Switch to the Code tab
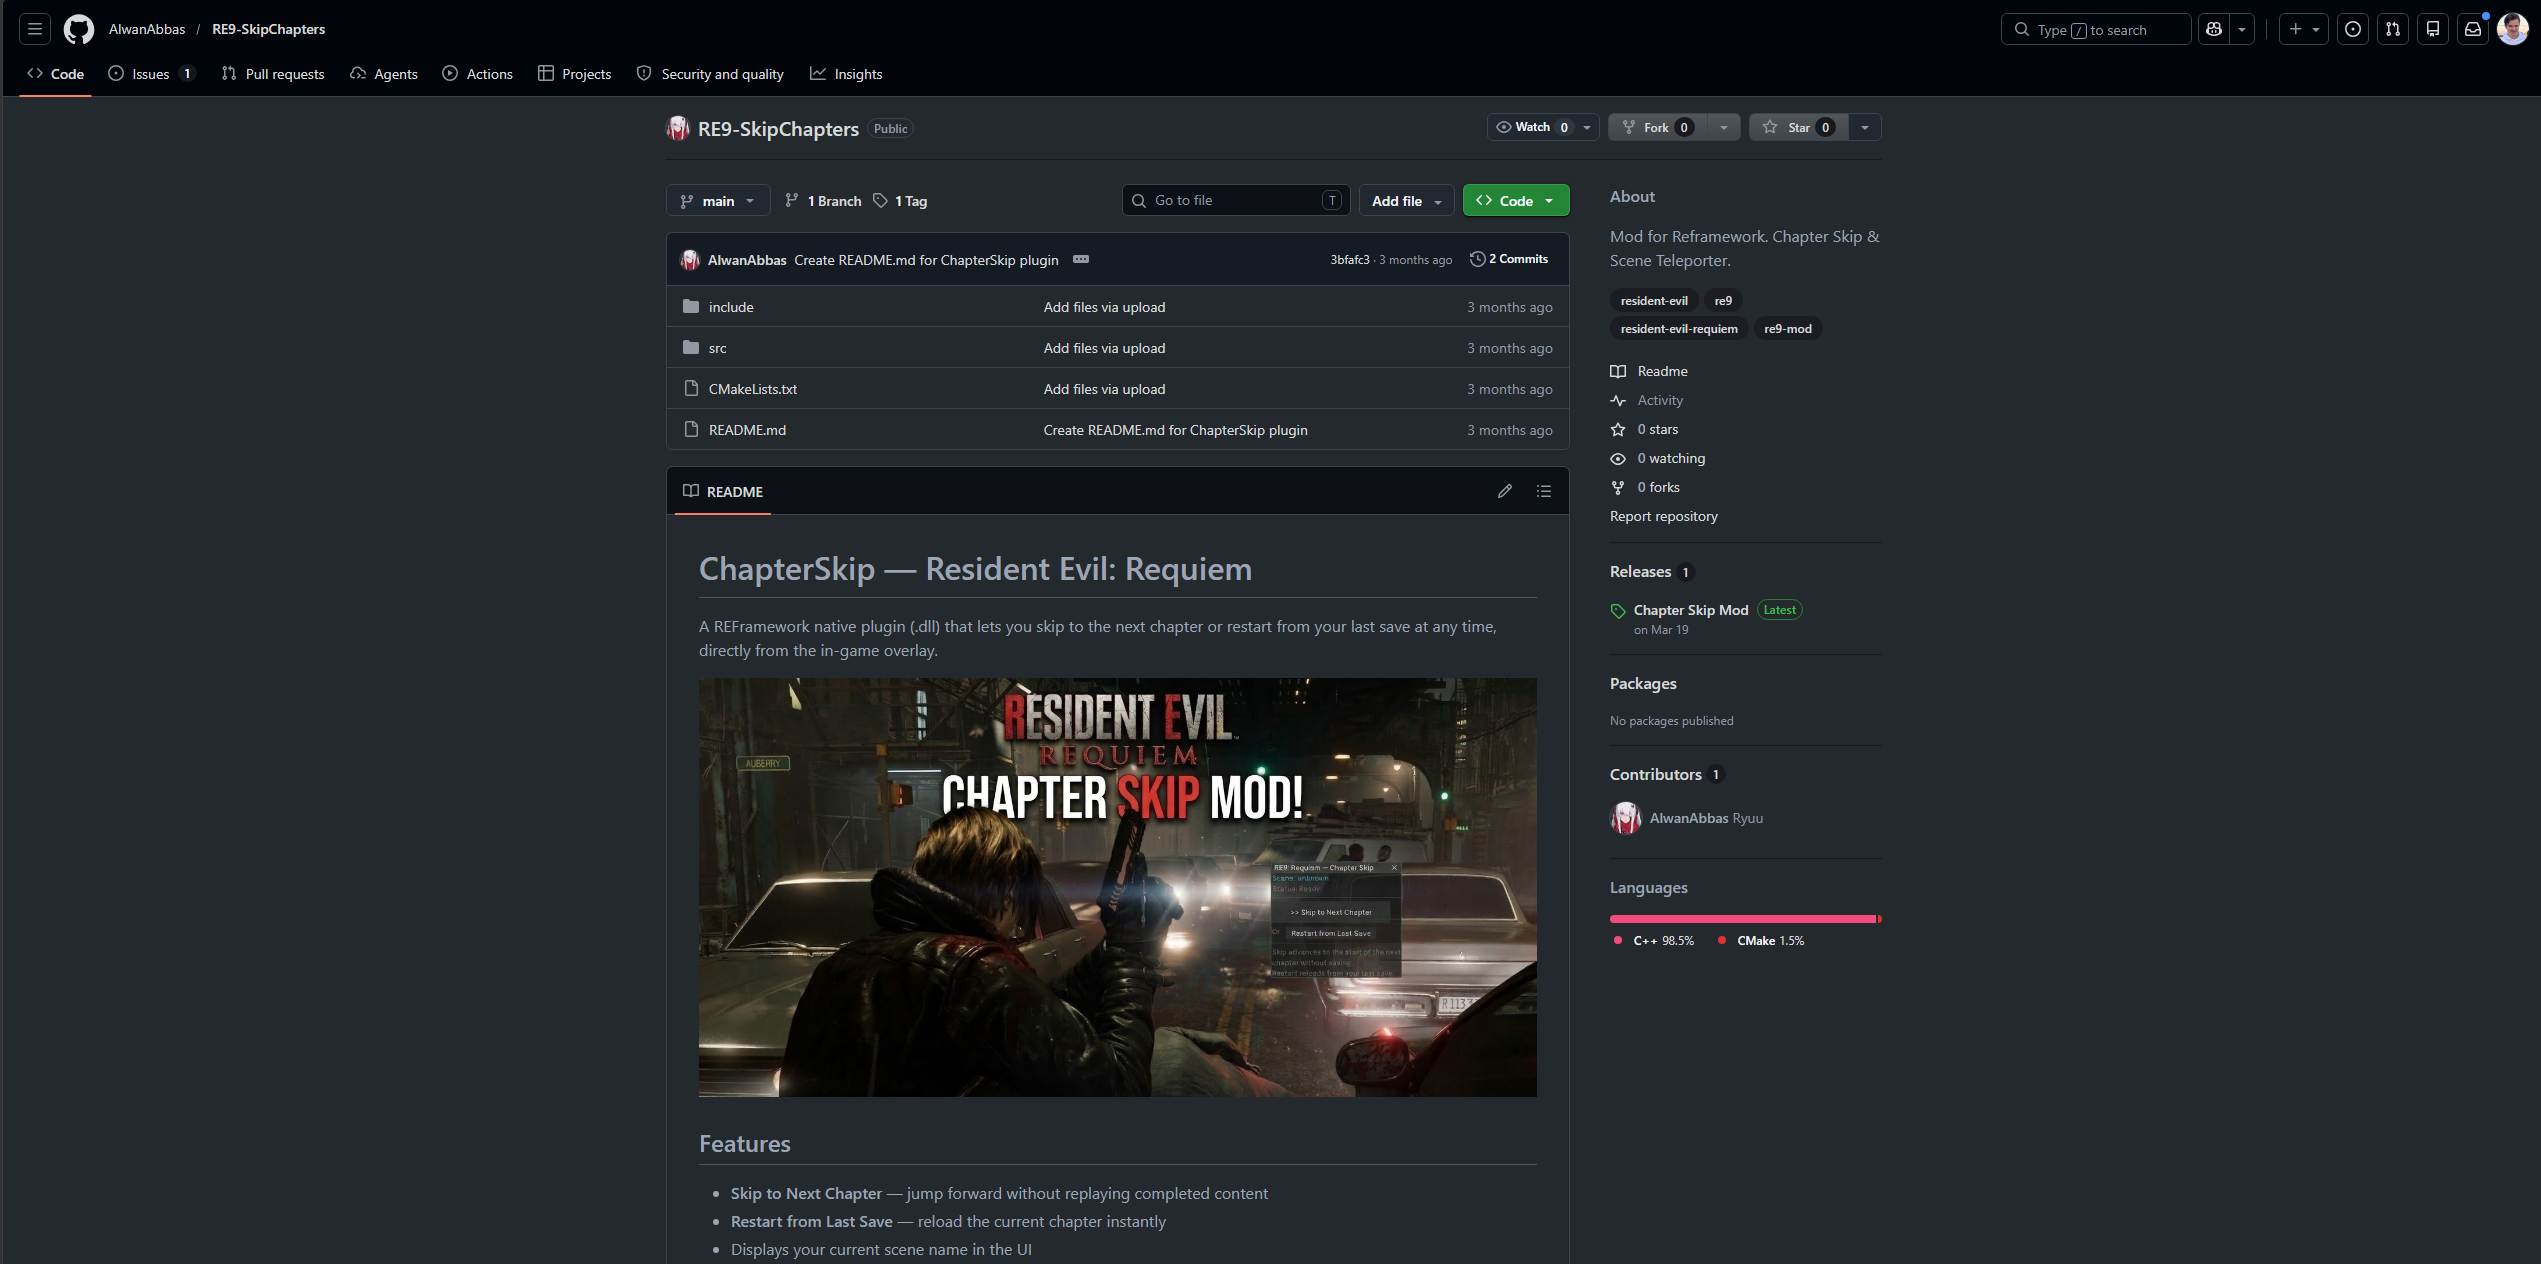2541x1264 pixels. tap(56, 74)
